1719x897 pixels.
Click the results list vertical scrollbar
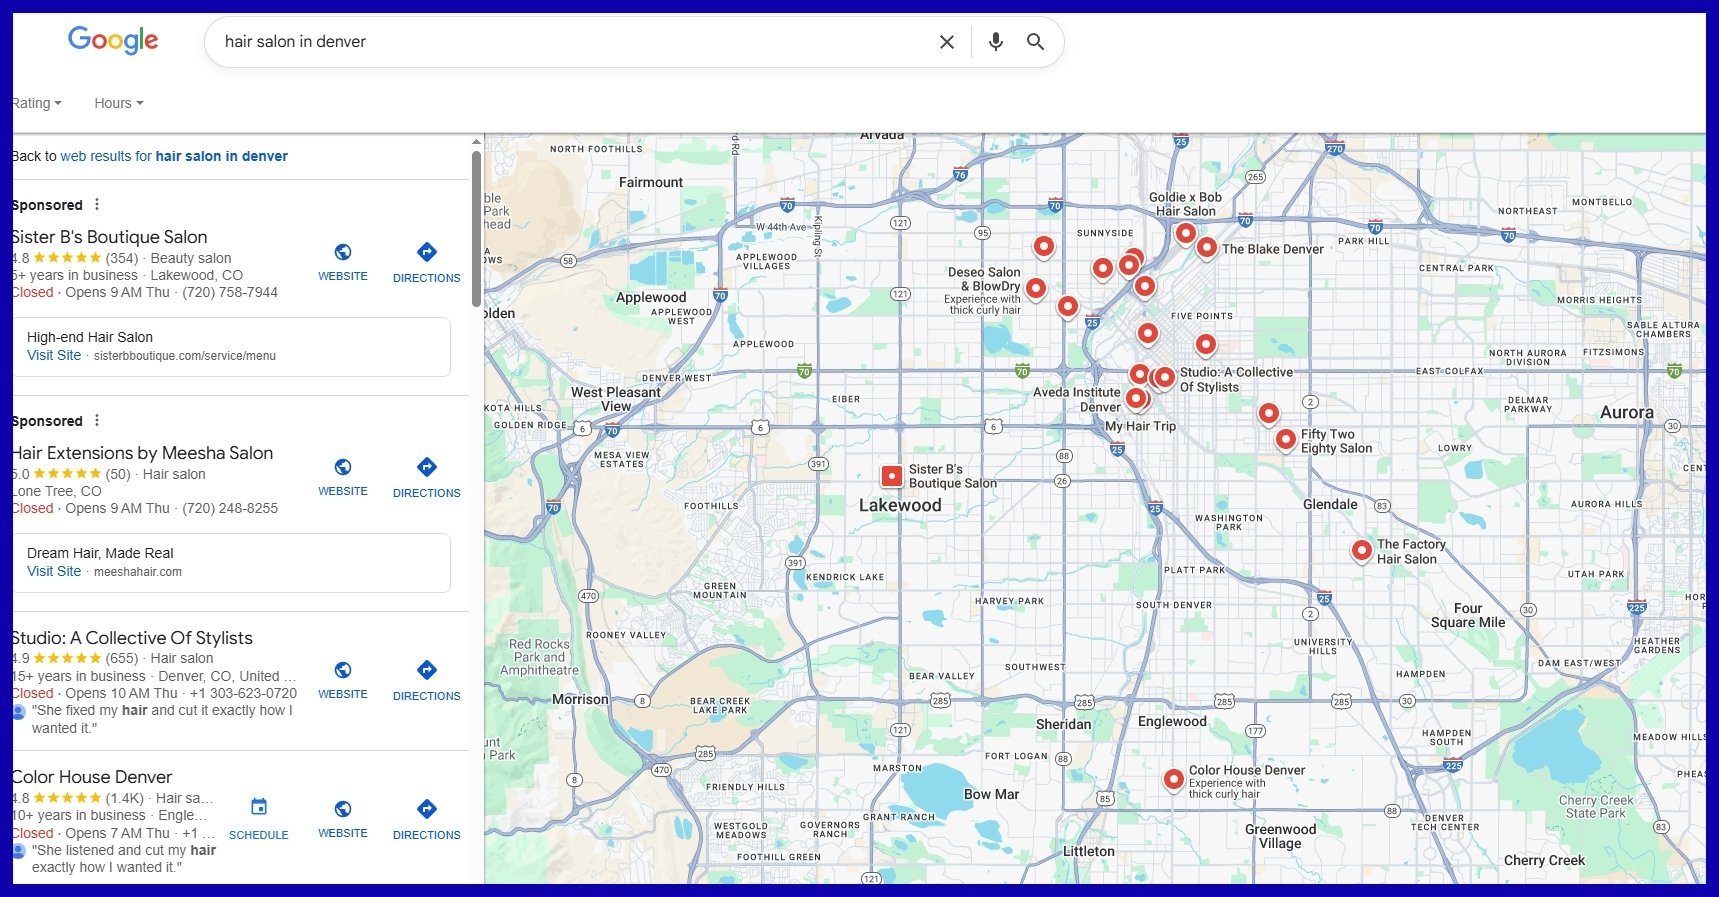[476, 230]
